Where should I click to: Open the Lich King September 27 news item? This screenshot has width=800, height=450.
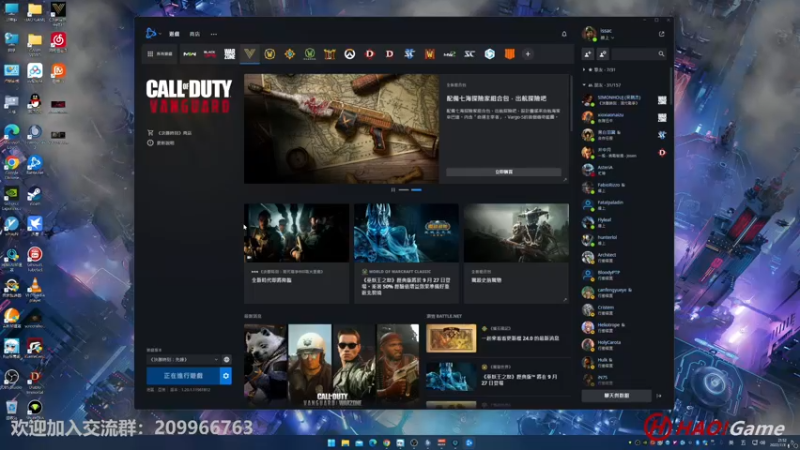coord(497,377)
